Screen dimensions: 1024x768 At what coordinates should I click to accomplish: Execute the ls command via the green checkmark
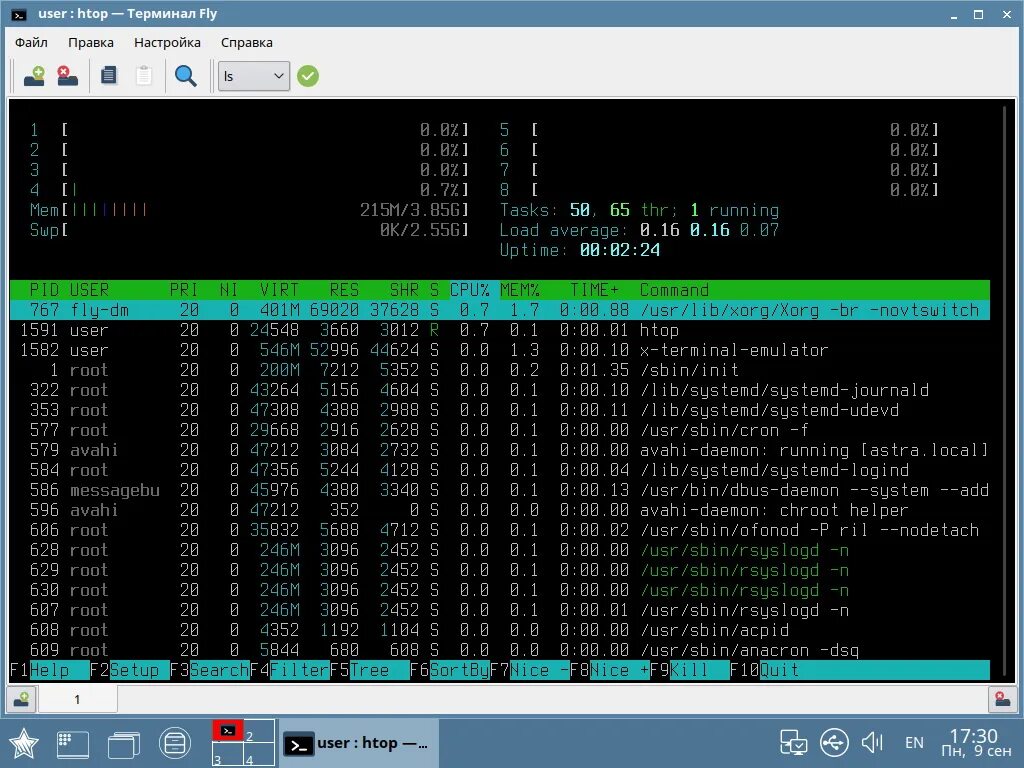click(x=307, y=75)
